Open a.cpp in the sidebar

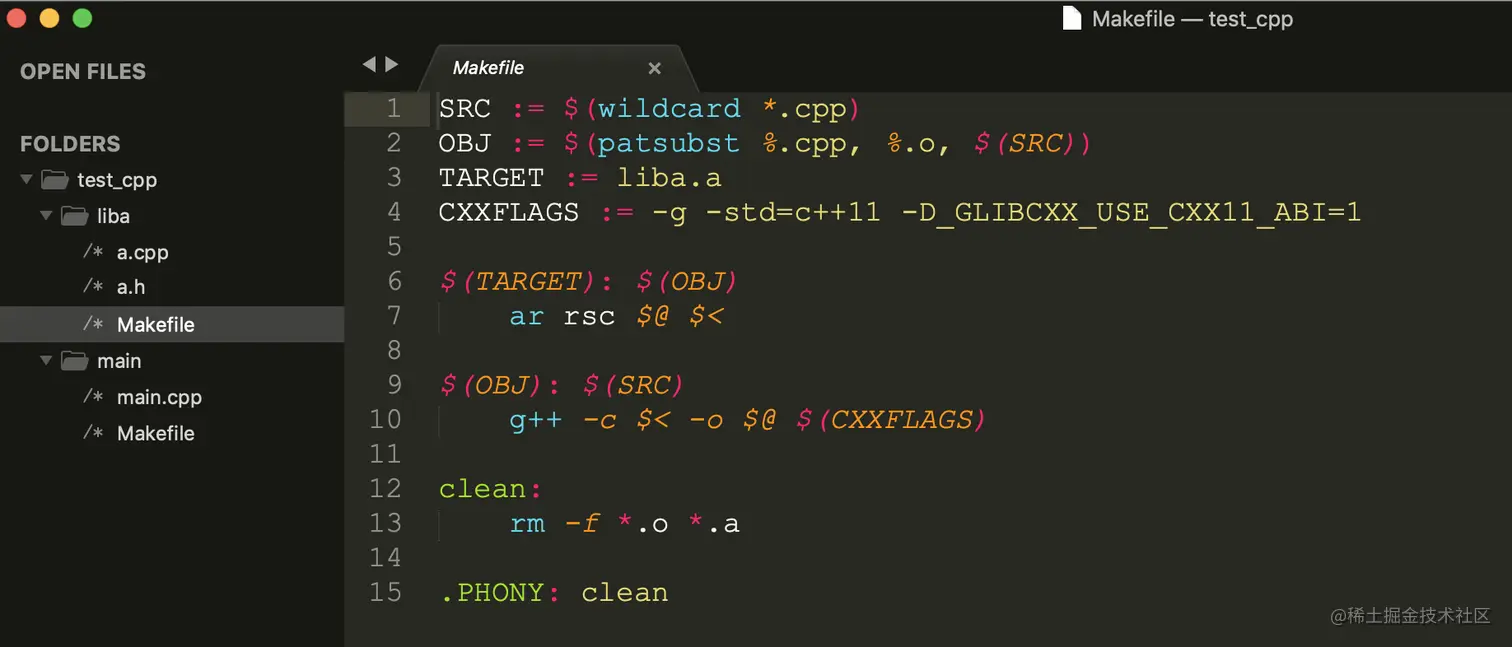point(142,252)
